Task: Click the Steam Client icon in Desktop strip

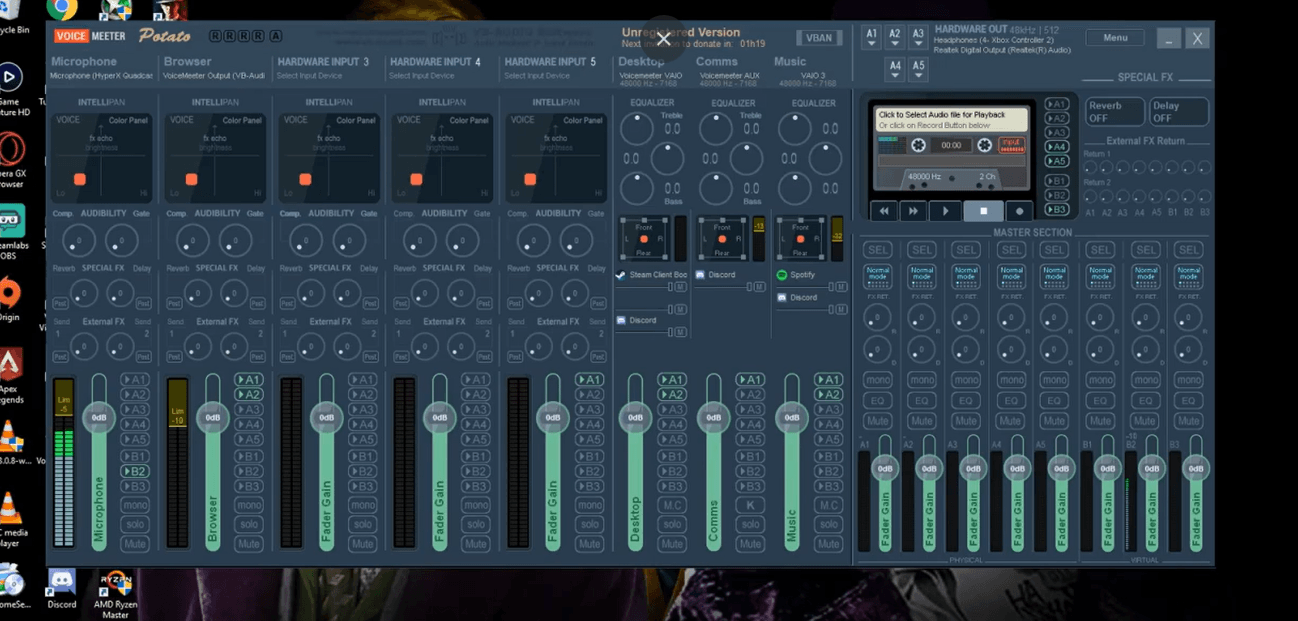Action: [x=622, y=275]
